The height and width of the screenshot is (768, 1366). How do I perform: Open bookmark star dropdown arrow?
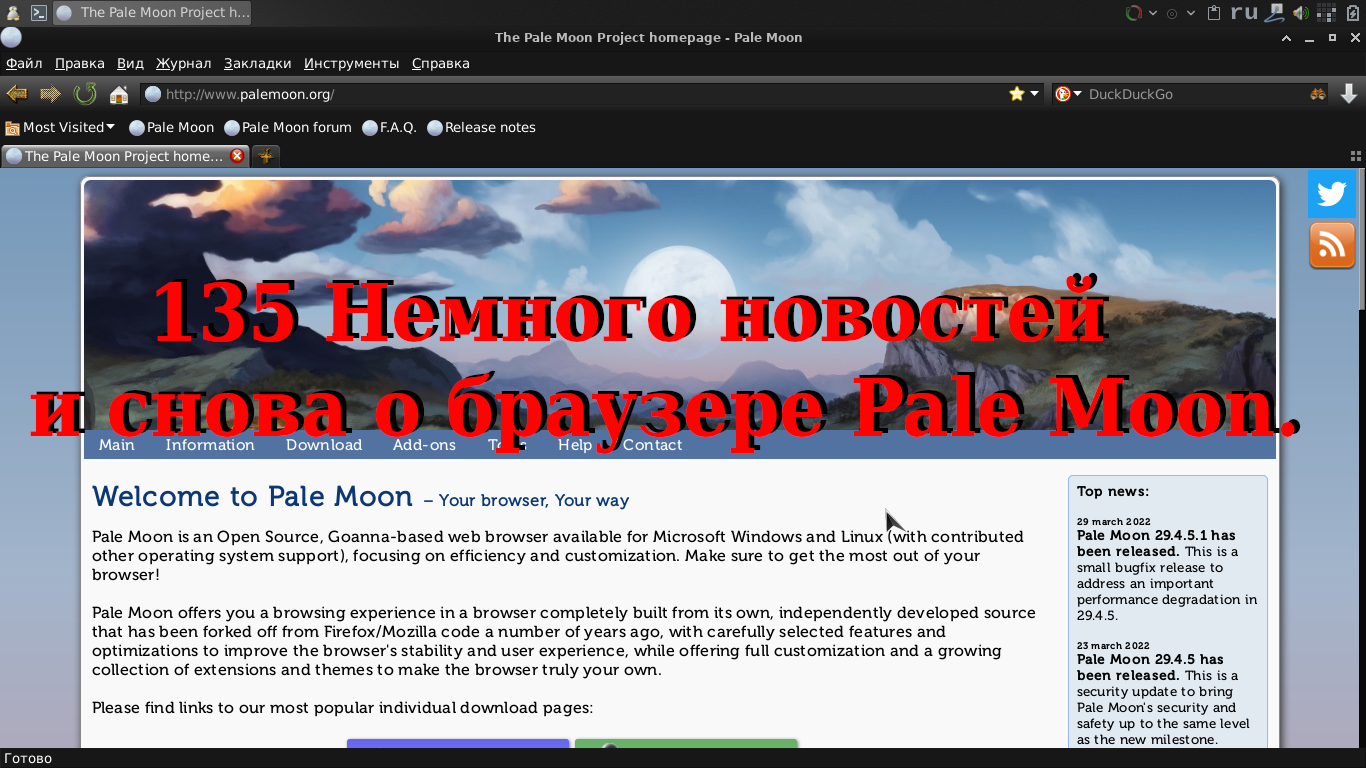tap(1034, 94)
